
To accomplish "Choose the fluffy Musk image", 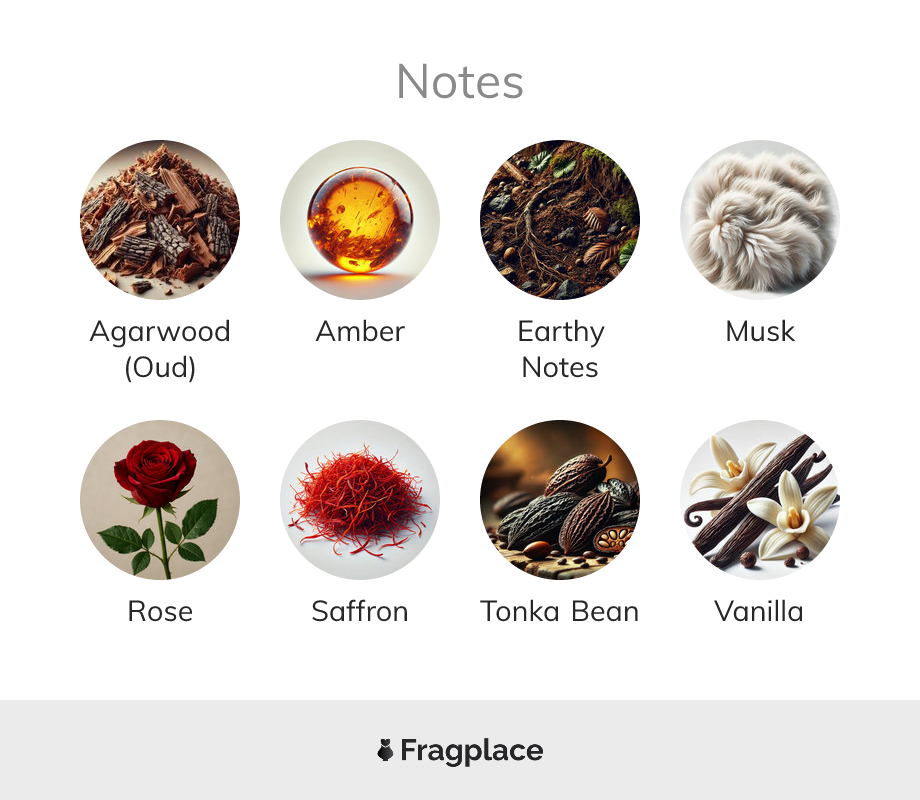I will (x=760, y=220).
